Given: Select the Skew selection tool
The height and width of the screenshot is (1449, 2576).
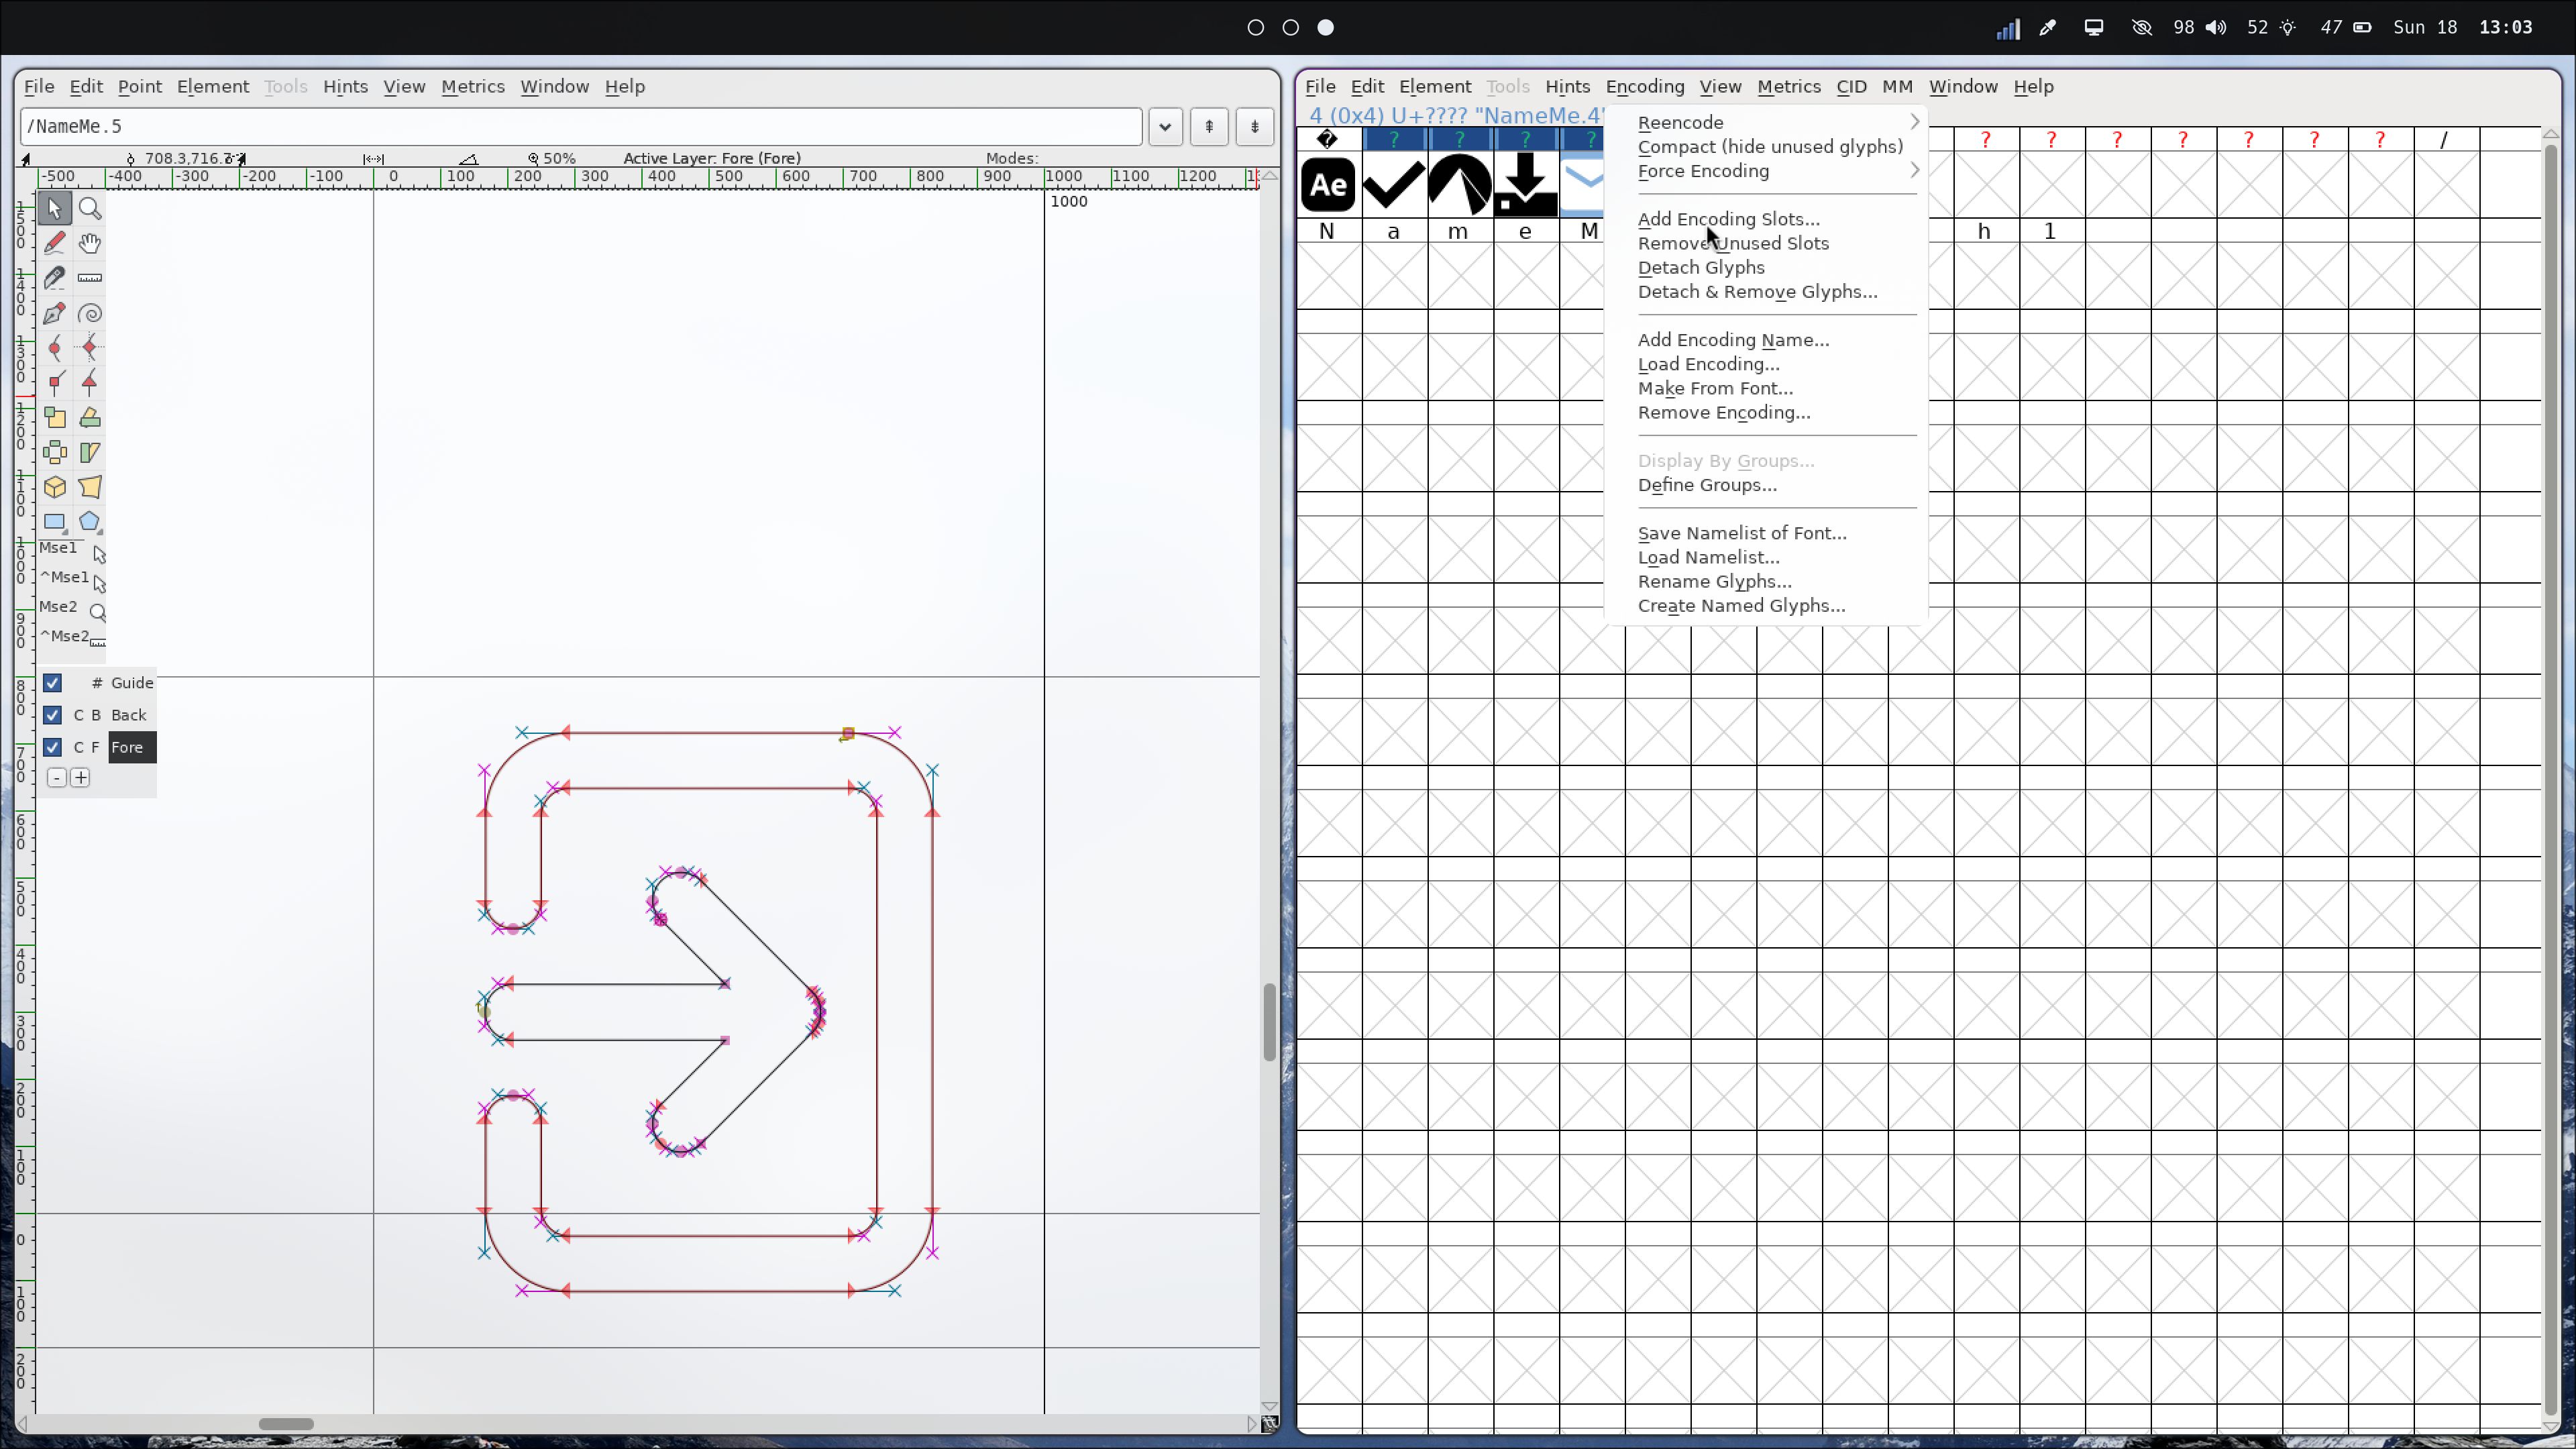Looking at the screenshot, I should [x=90, y=453].
